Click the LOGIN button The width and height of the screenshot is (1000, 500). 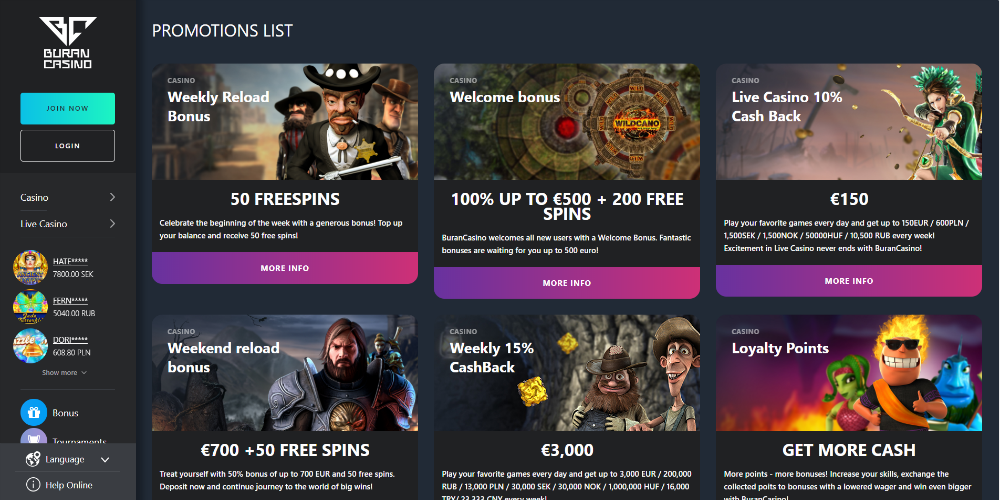[68, 146]
